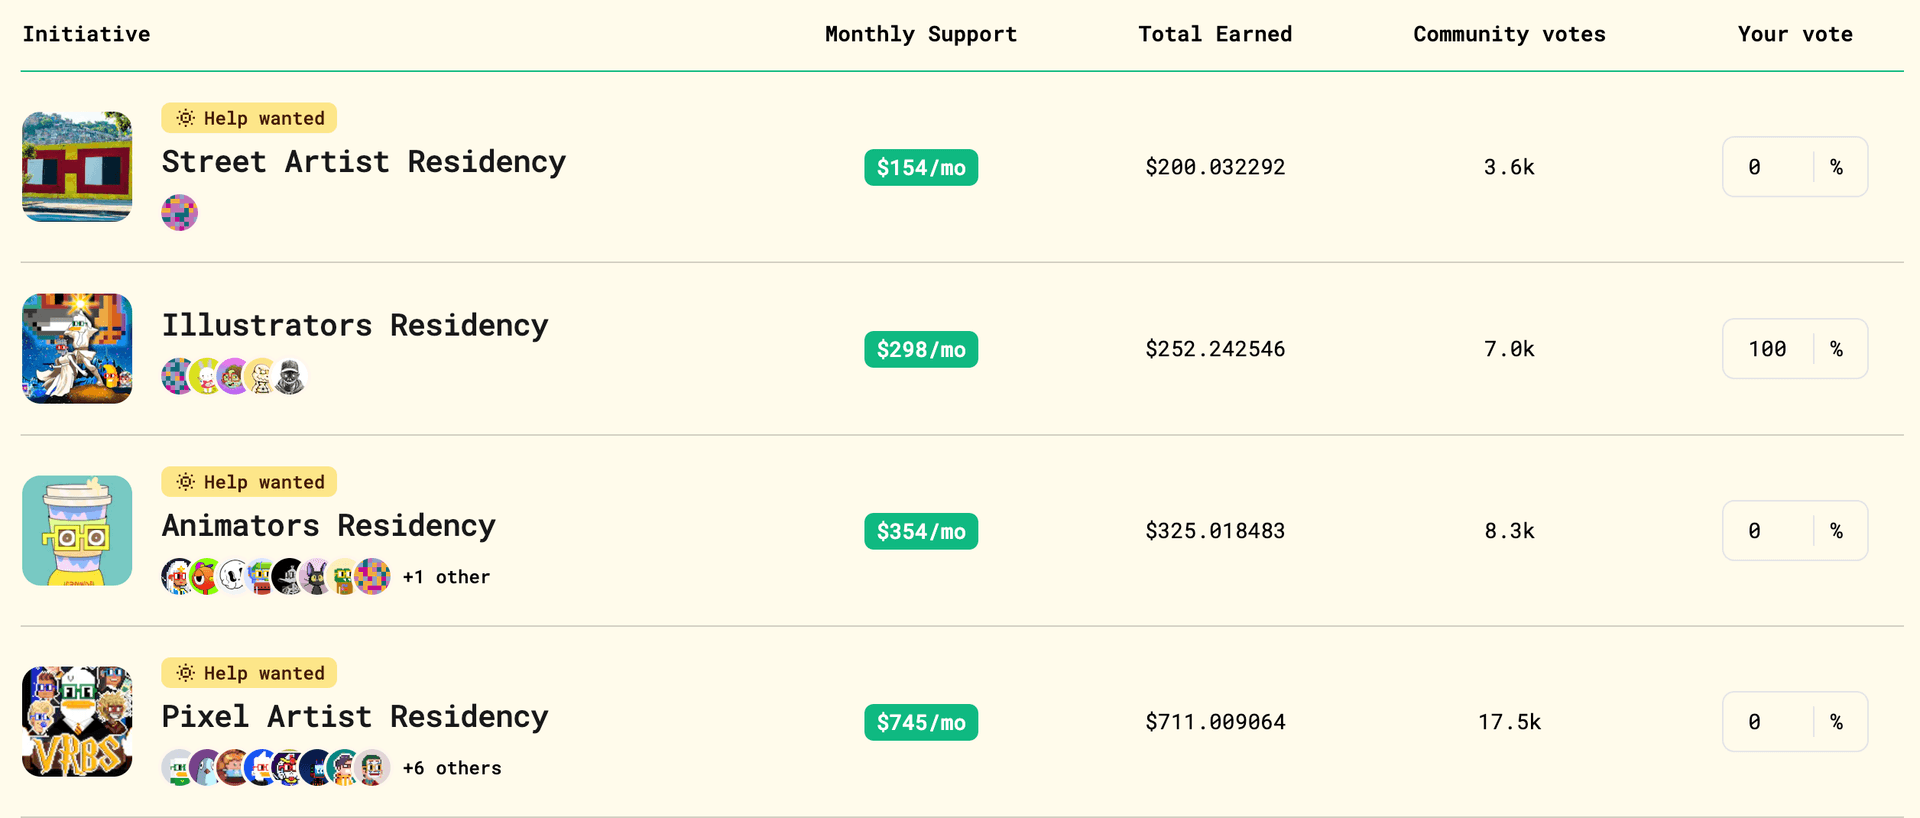This screenshot has height=818, width=1920.
Task: Edit the 100 percent vote for Illustrators Residency
Action: (1766, 349)
